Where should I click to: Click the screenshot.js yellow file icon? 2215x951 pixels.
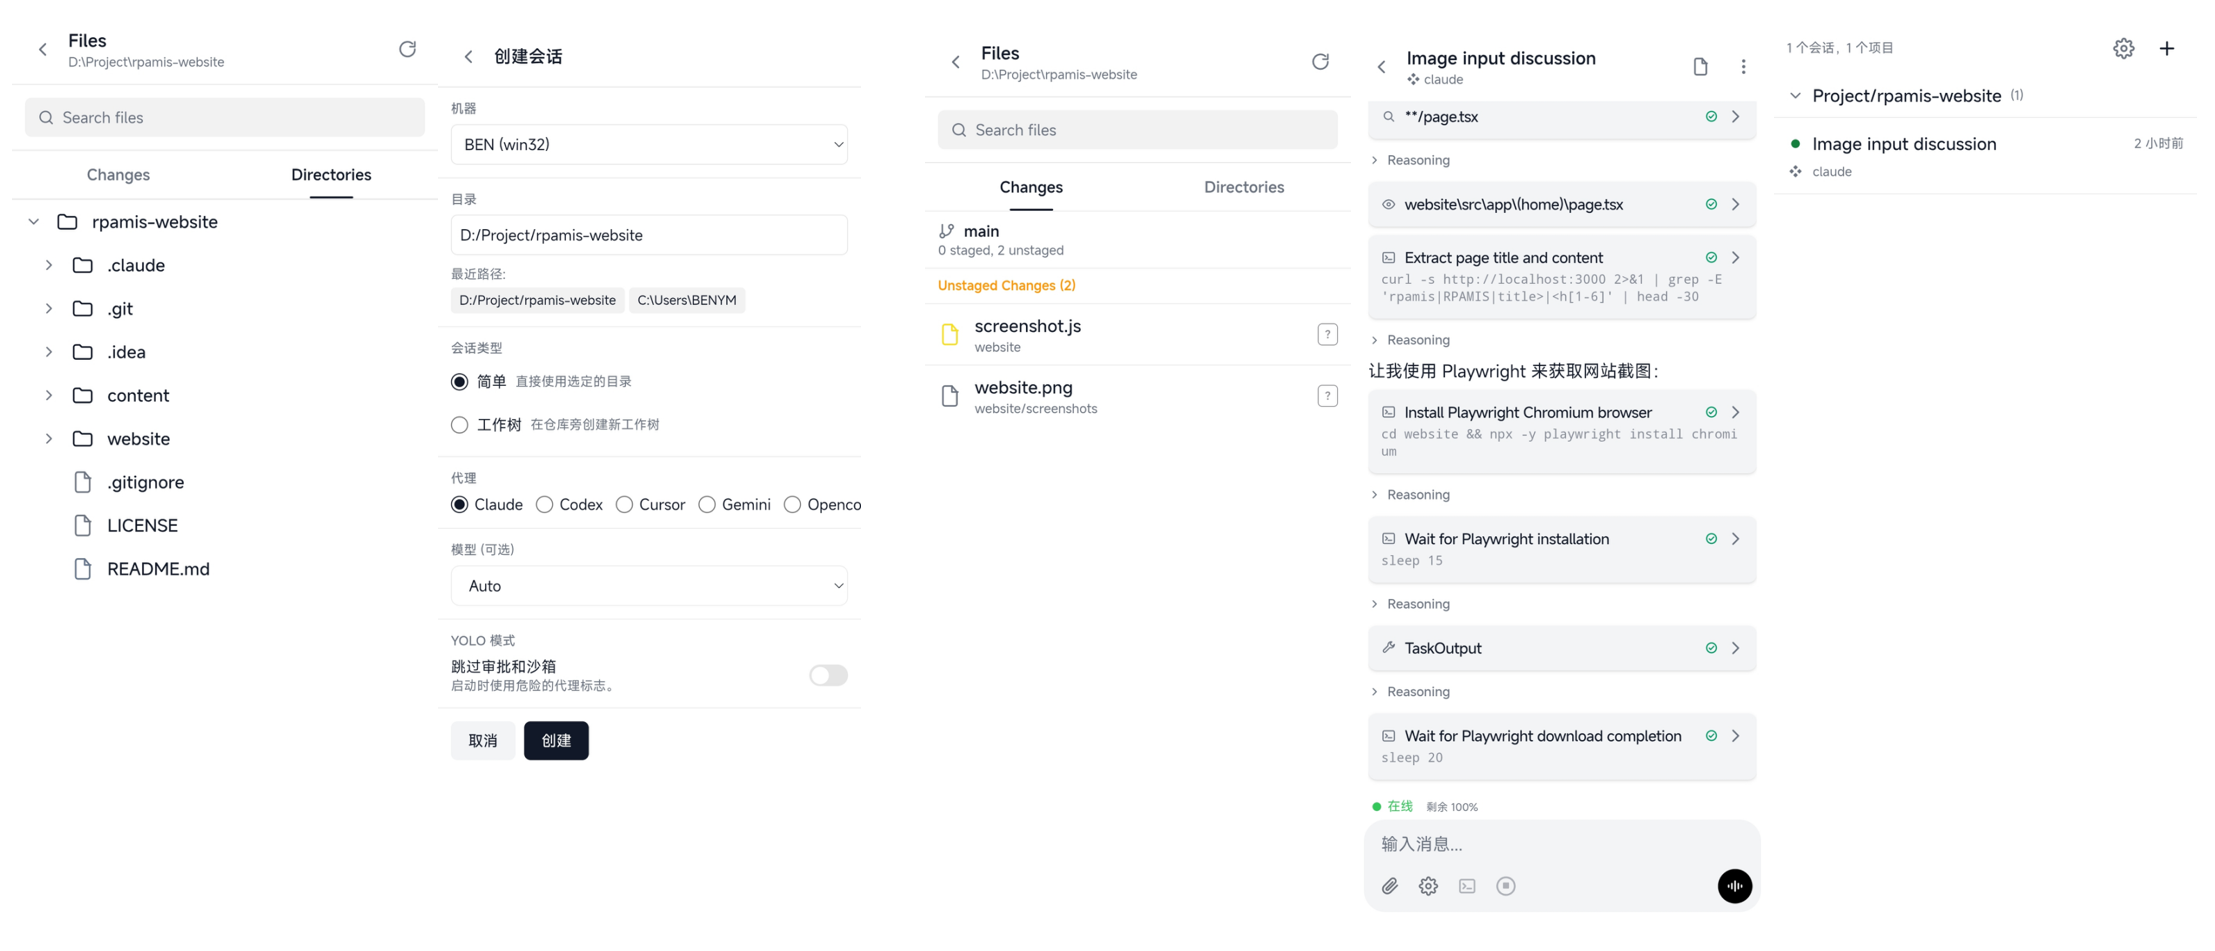click(950, 335)
